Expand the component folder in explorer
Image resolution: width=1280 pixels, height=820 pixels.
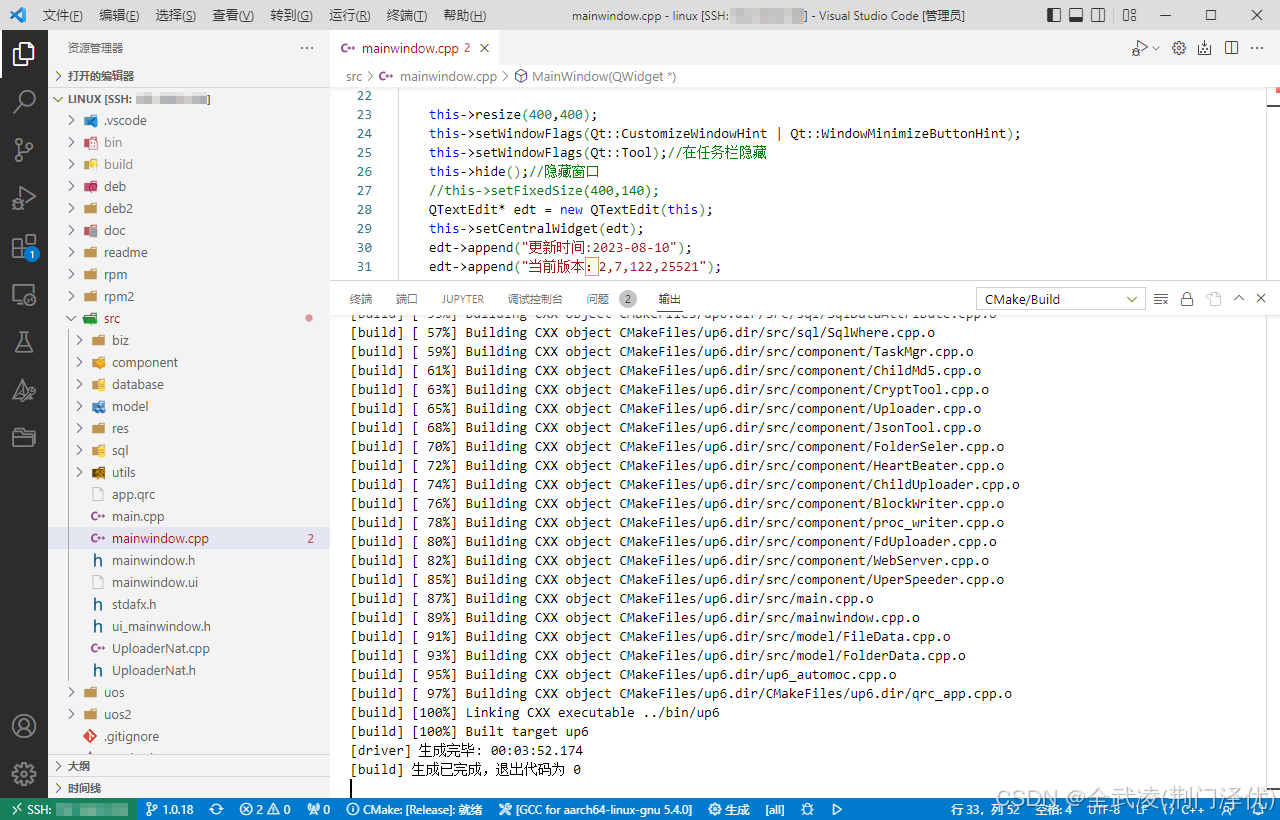144,362
